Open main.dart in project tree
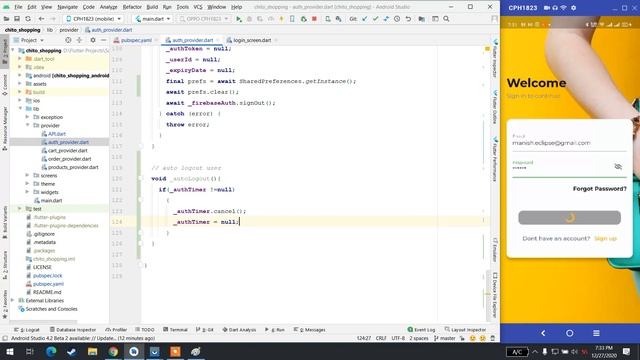This screenshot has height=360, width=640. coord(51,200)
